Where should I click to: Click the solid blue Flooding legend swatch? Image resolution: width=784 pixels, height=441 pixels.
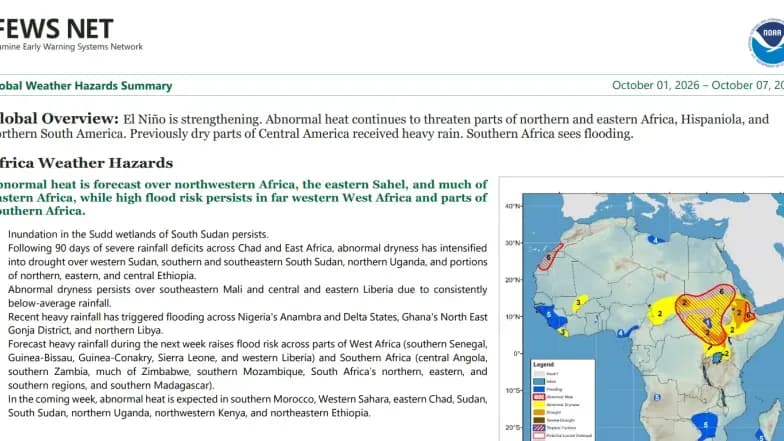coord(539,389)
